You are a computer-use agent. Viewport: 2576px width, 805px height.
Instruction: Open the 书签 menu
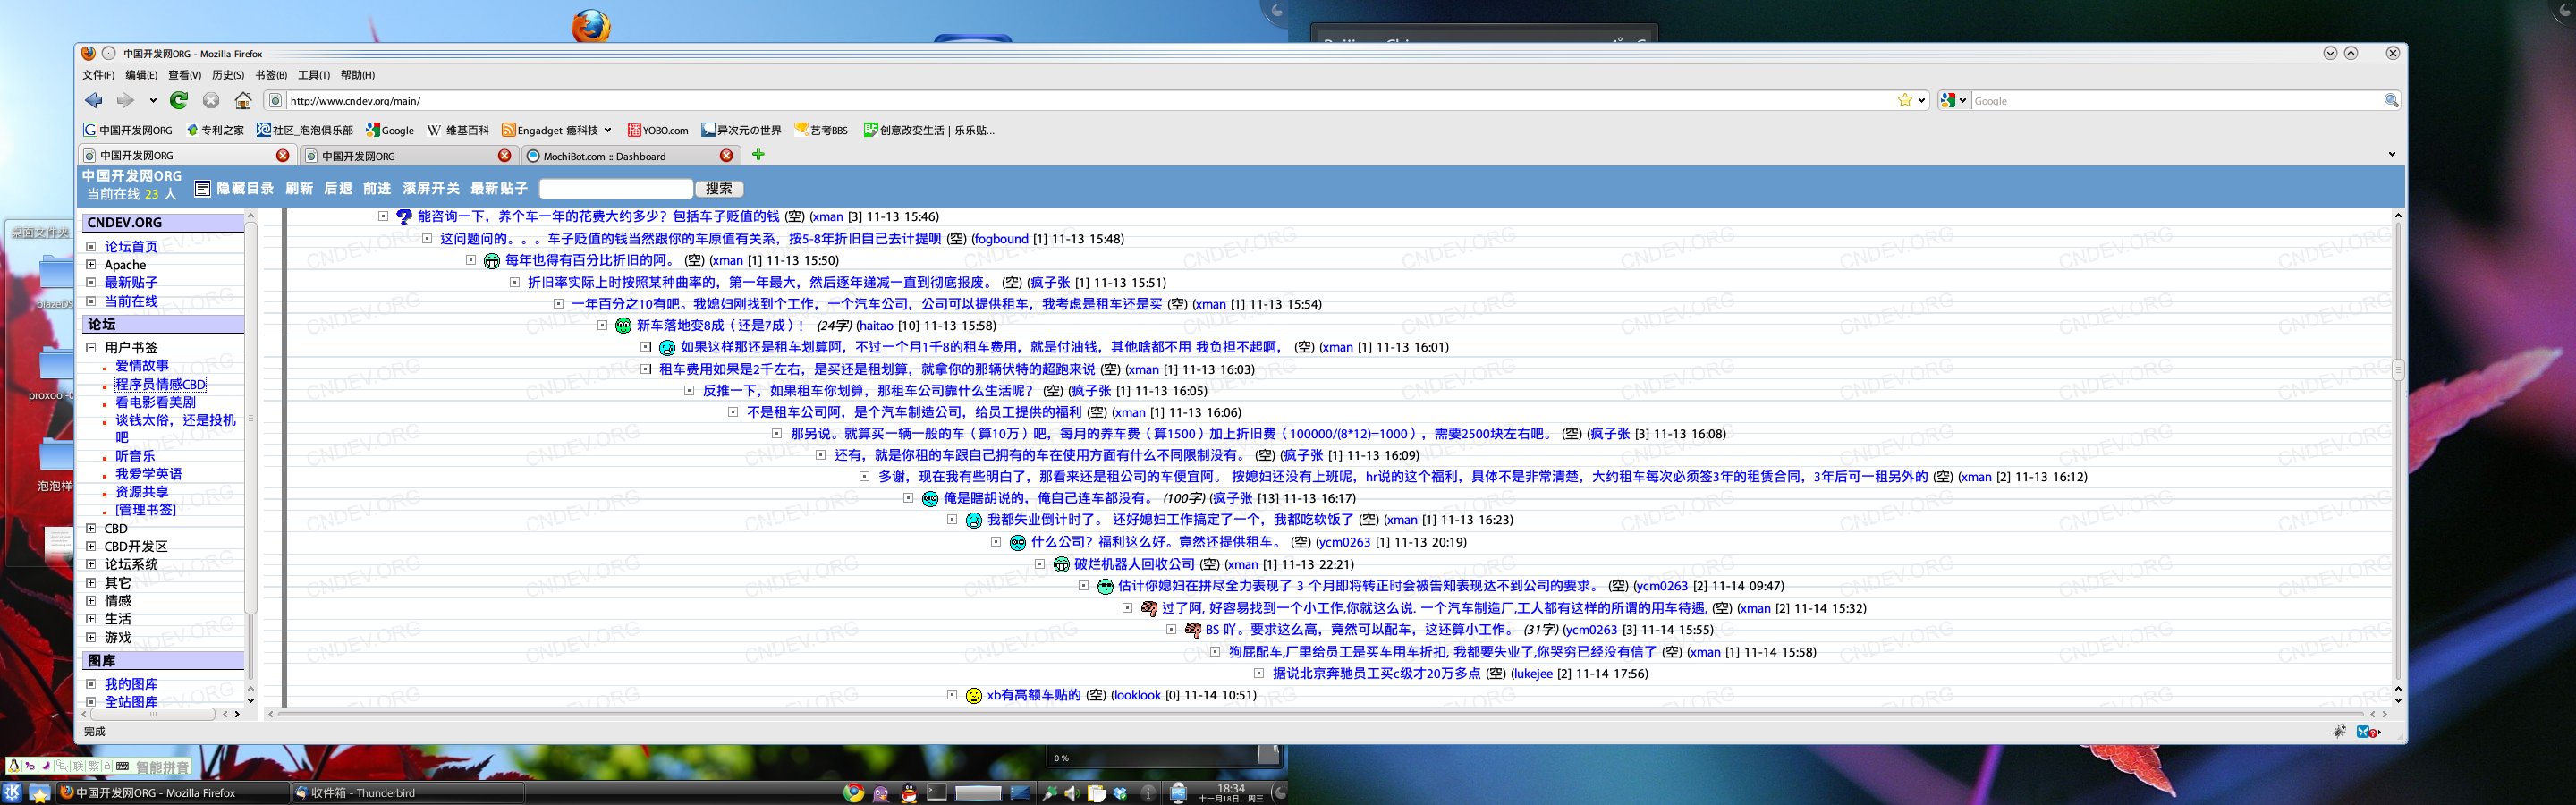tap(271, 75)
